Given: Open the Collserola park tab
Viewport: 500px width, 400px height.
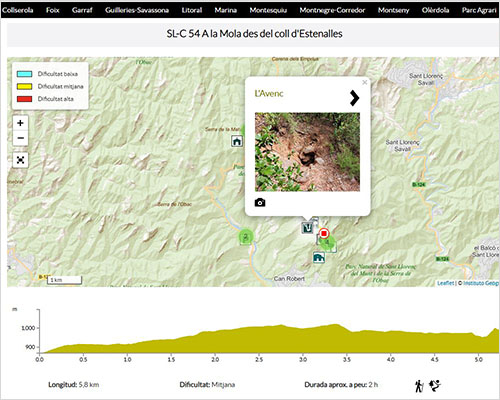Looking at the screenshot, I should (x=18, y=10).
